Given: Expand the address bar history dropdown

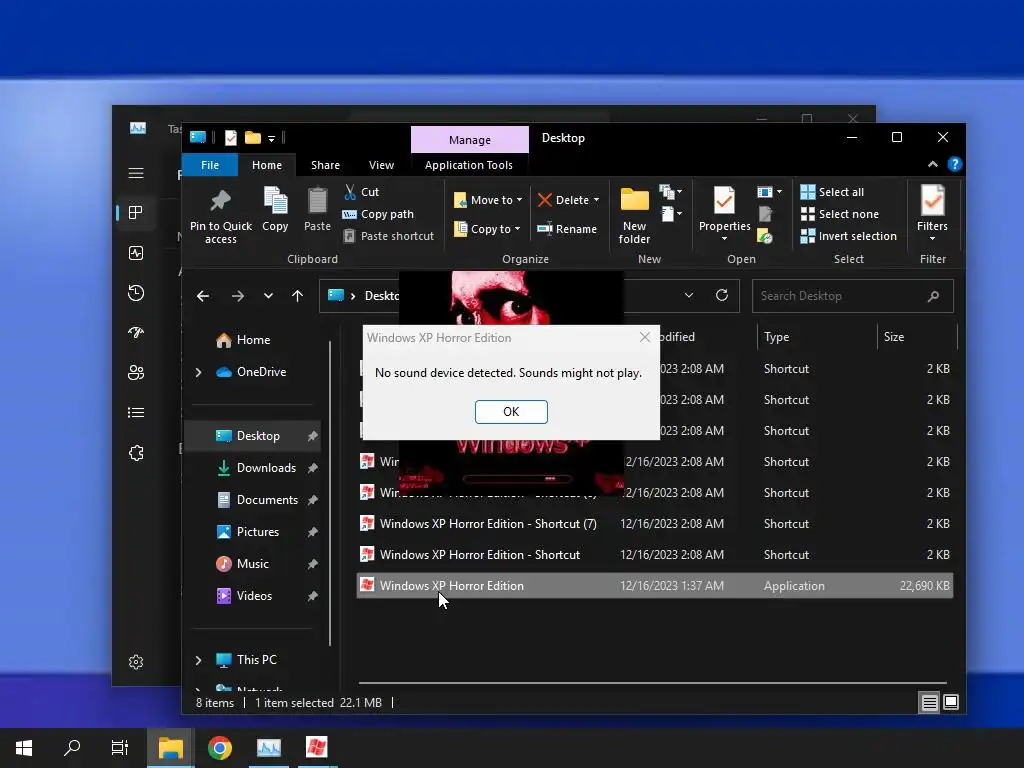Looking at the screenshot, I should [688, 295].
